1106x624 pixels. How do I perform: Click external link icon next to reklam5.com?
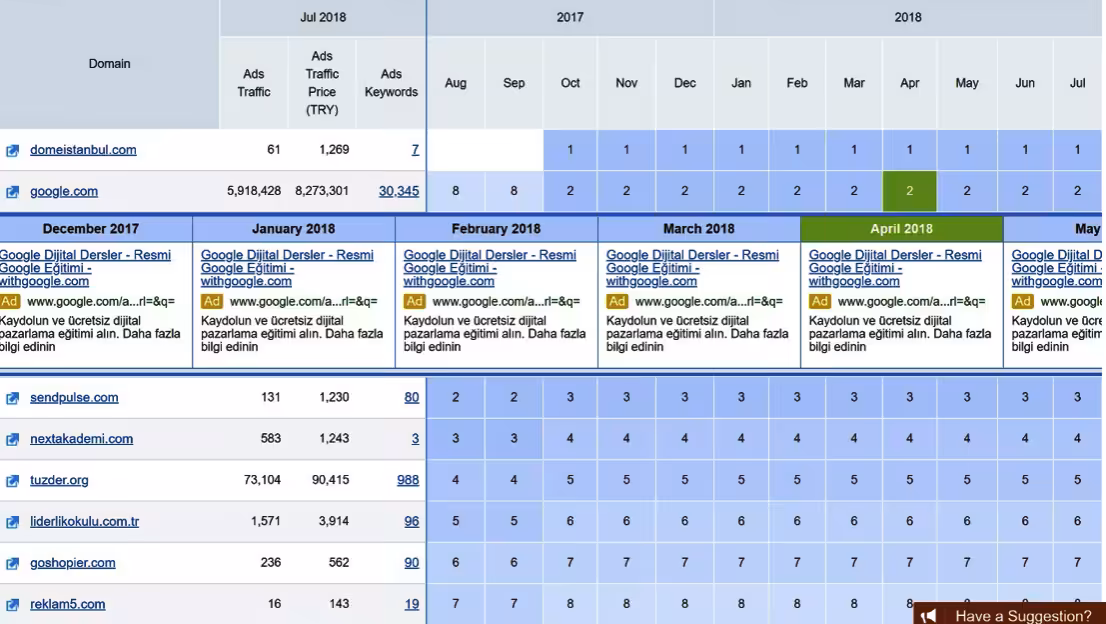tap(13, 605)
